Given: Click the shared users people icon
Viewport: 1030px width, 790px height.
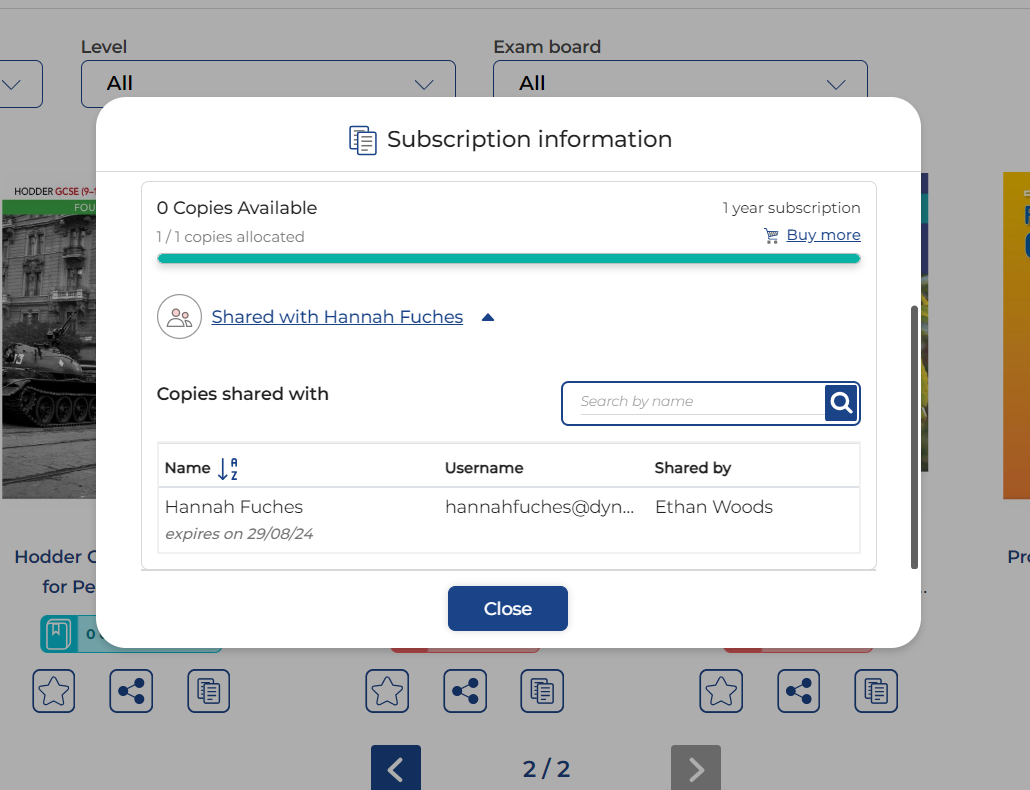Looking at the screenshot, I should coord(180,318).
